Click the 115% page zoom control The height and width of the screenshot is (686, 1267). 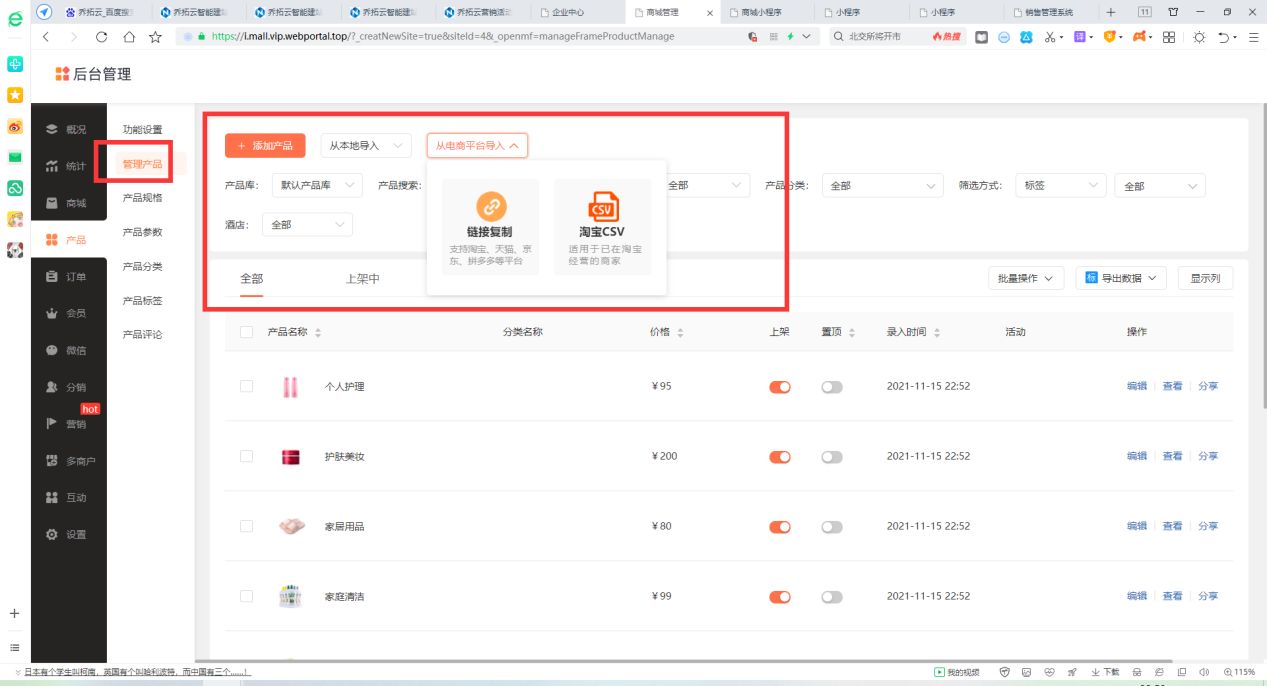pyautogui.click(x=1240, y=671)
